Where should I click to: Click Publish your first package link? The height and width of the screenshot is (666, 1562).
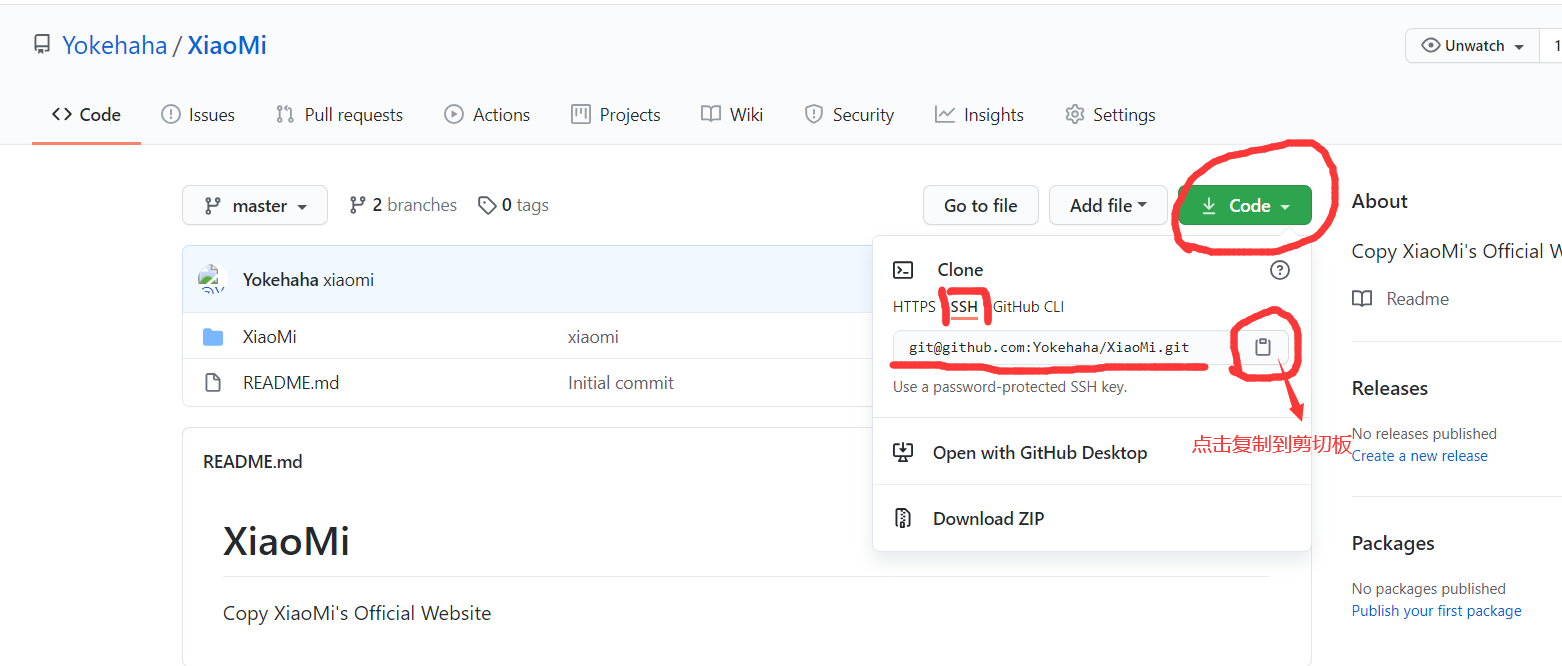pos(1437,611)
